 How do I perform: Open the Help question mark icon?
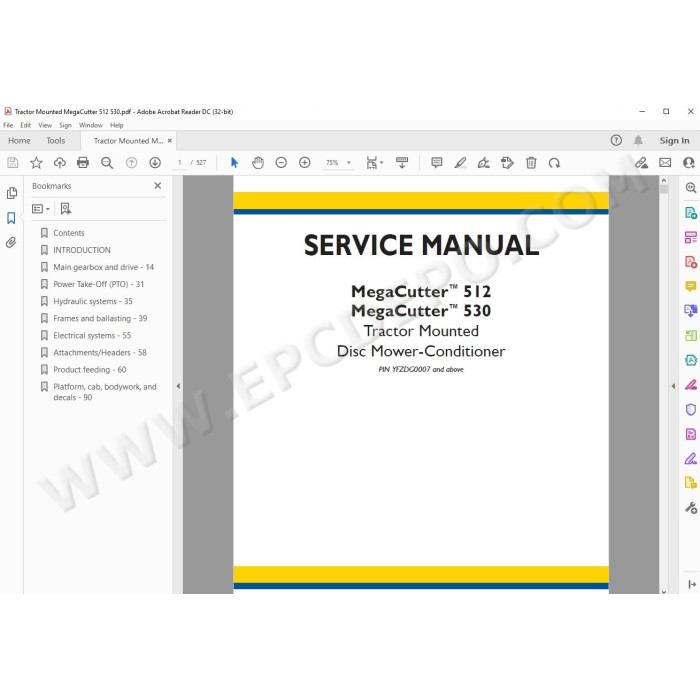616,141
